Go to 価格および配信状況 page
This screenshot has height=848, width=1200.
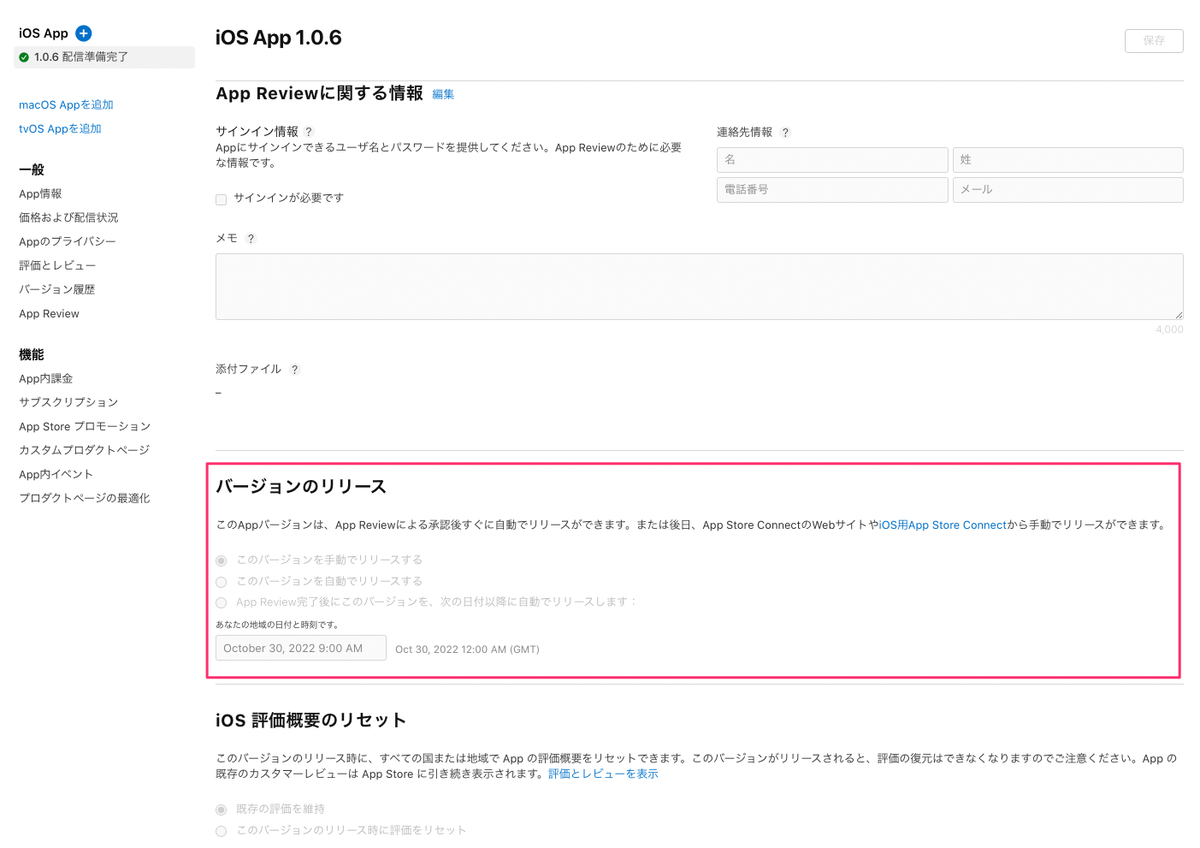coord(68,217)
